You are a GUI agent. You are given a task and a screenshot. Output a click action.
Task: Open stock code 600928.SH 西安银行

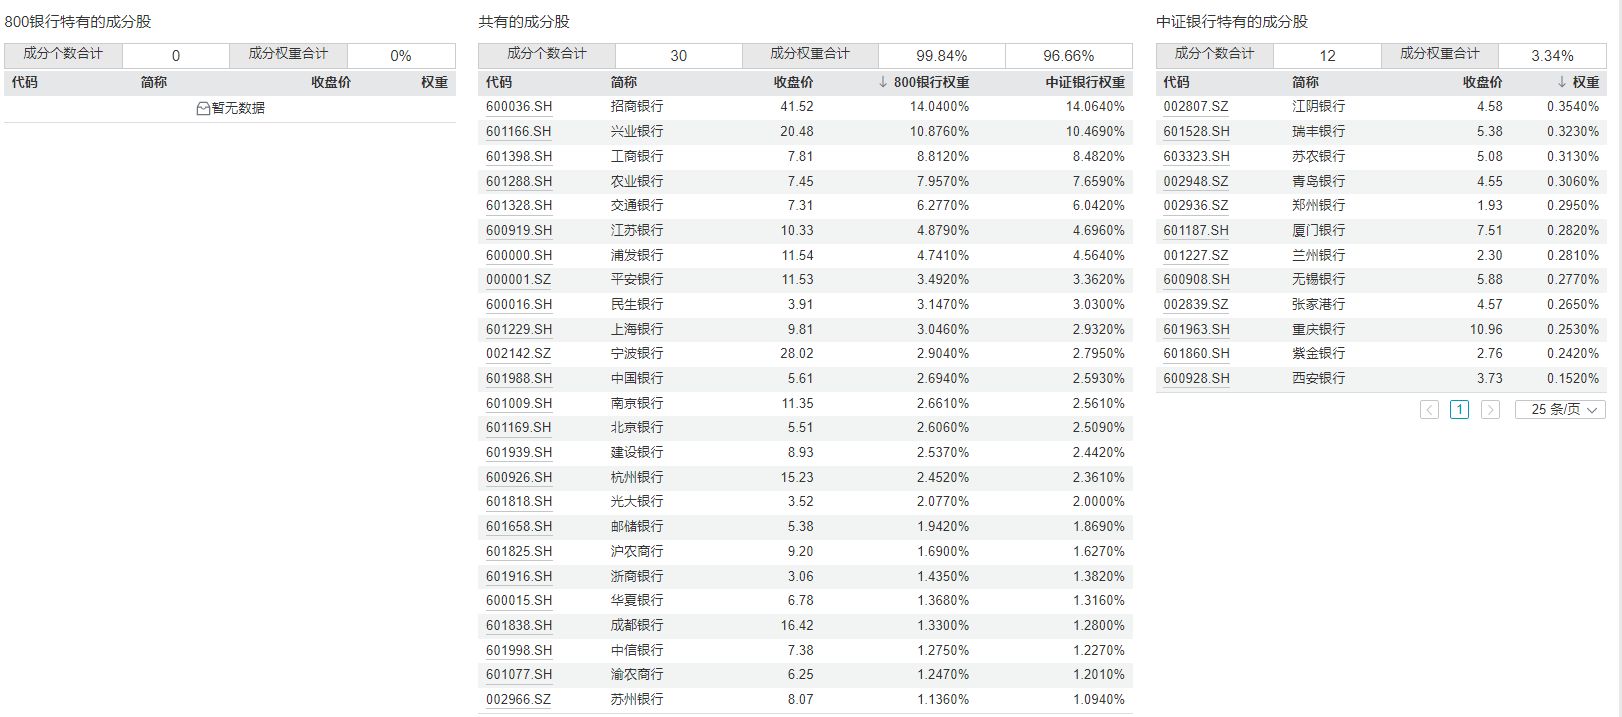tap(1196, 378)
